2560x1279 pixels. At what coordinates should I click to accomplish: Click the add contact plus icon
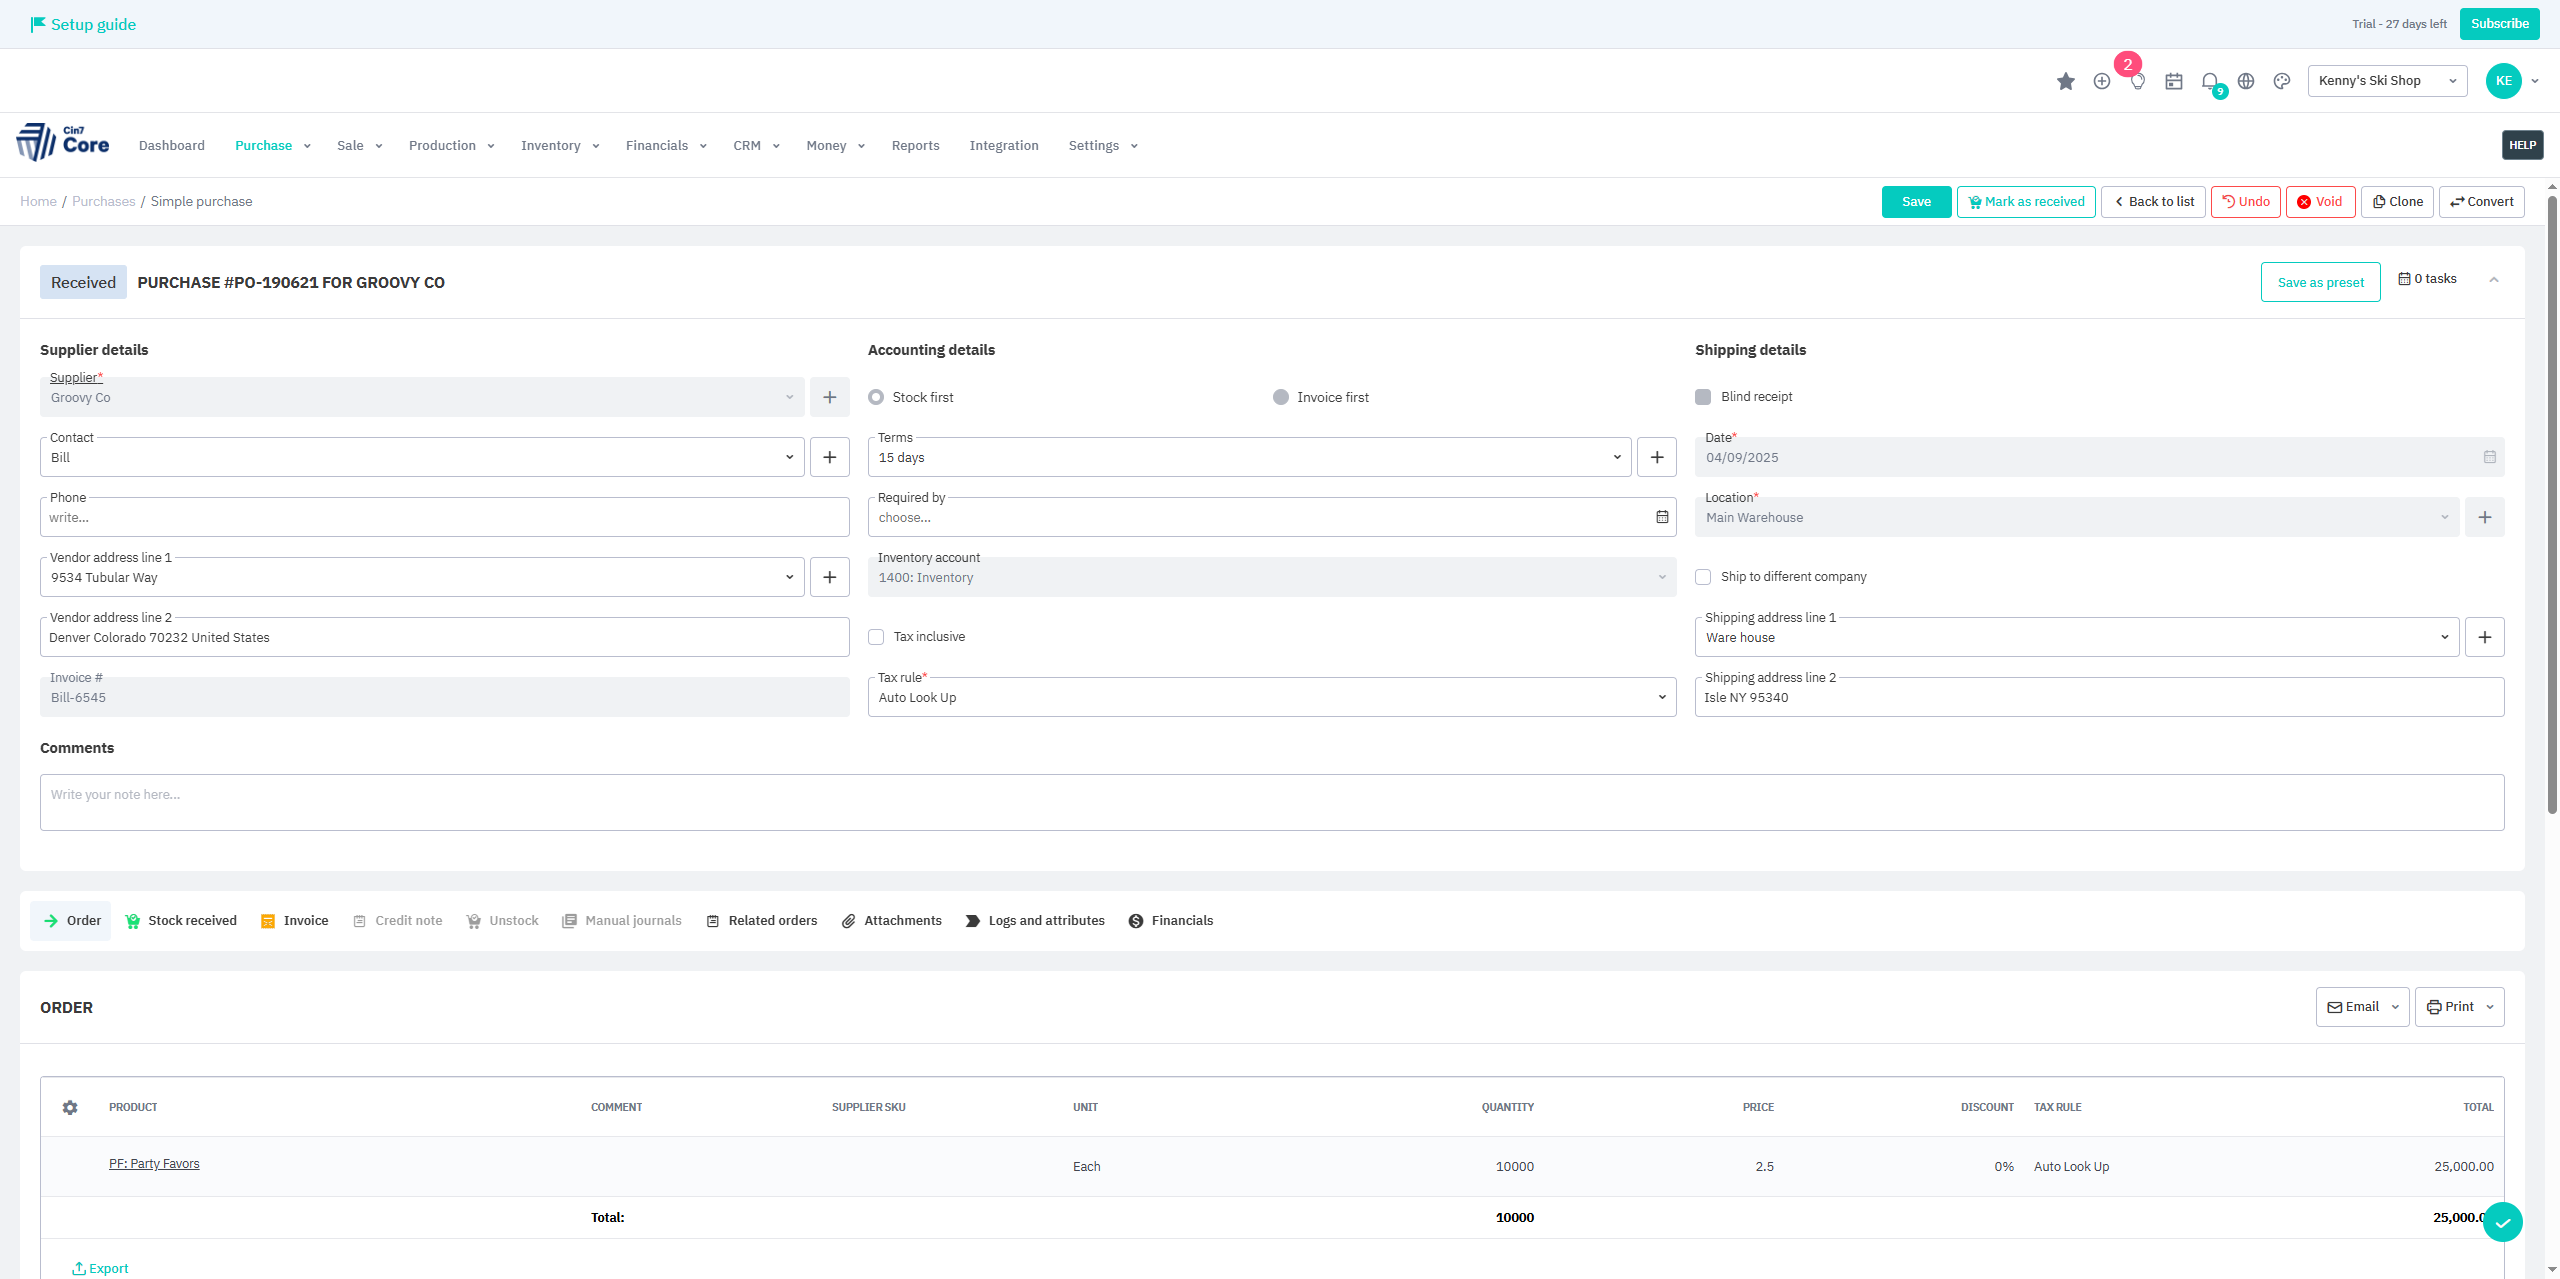click(x=829, y=457)
